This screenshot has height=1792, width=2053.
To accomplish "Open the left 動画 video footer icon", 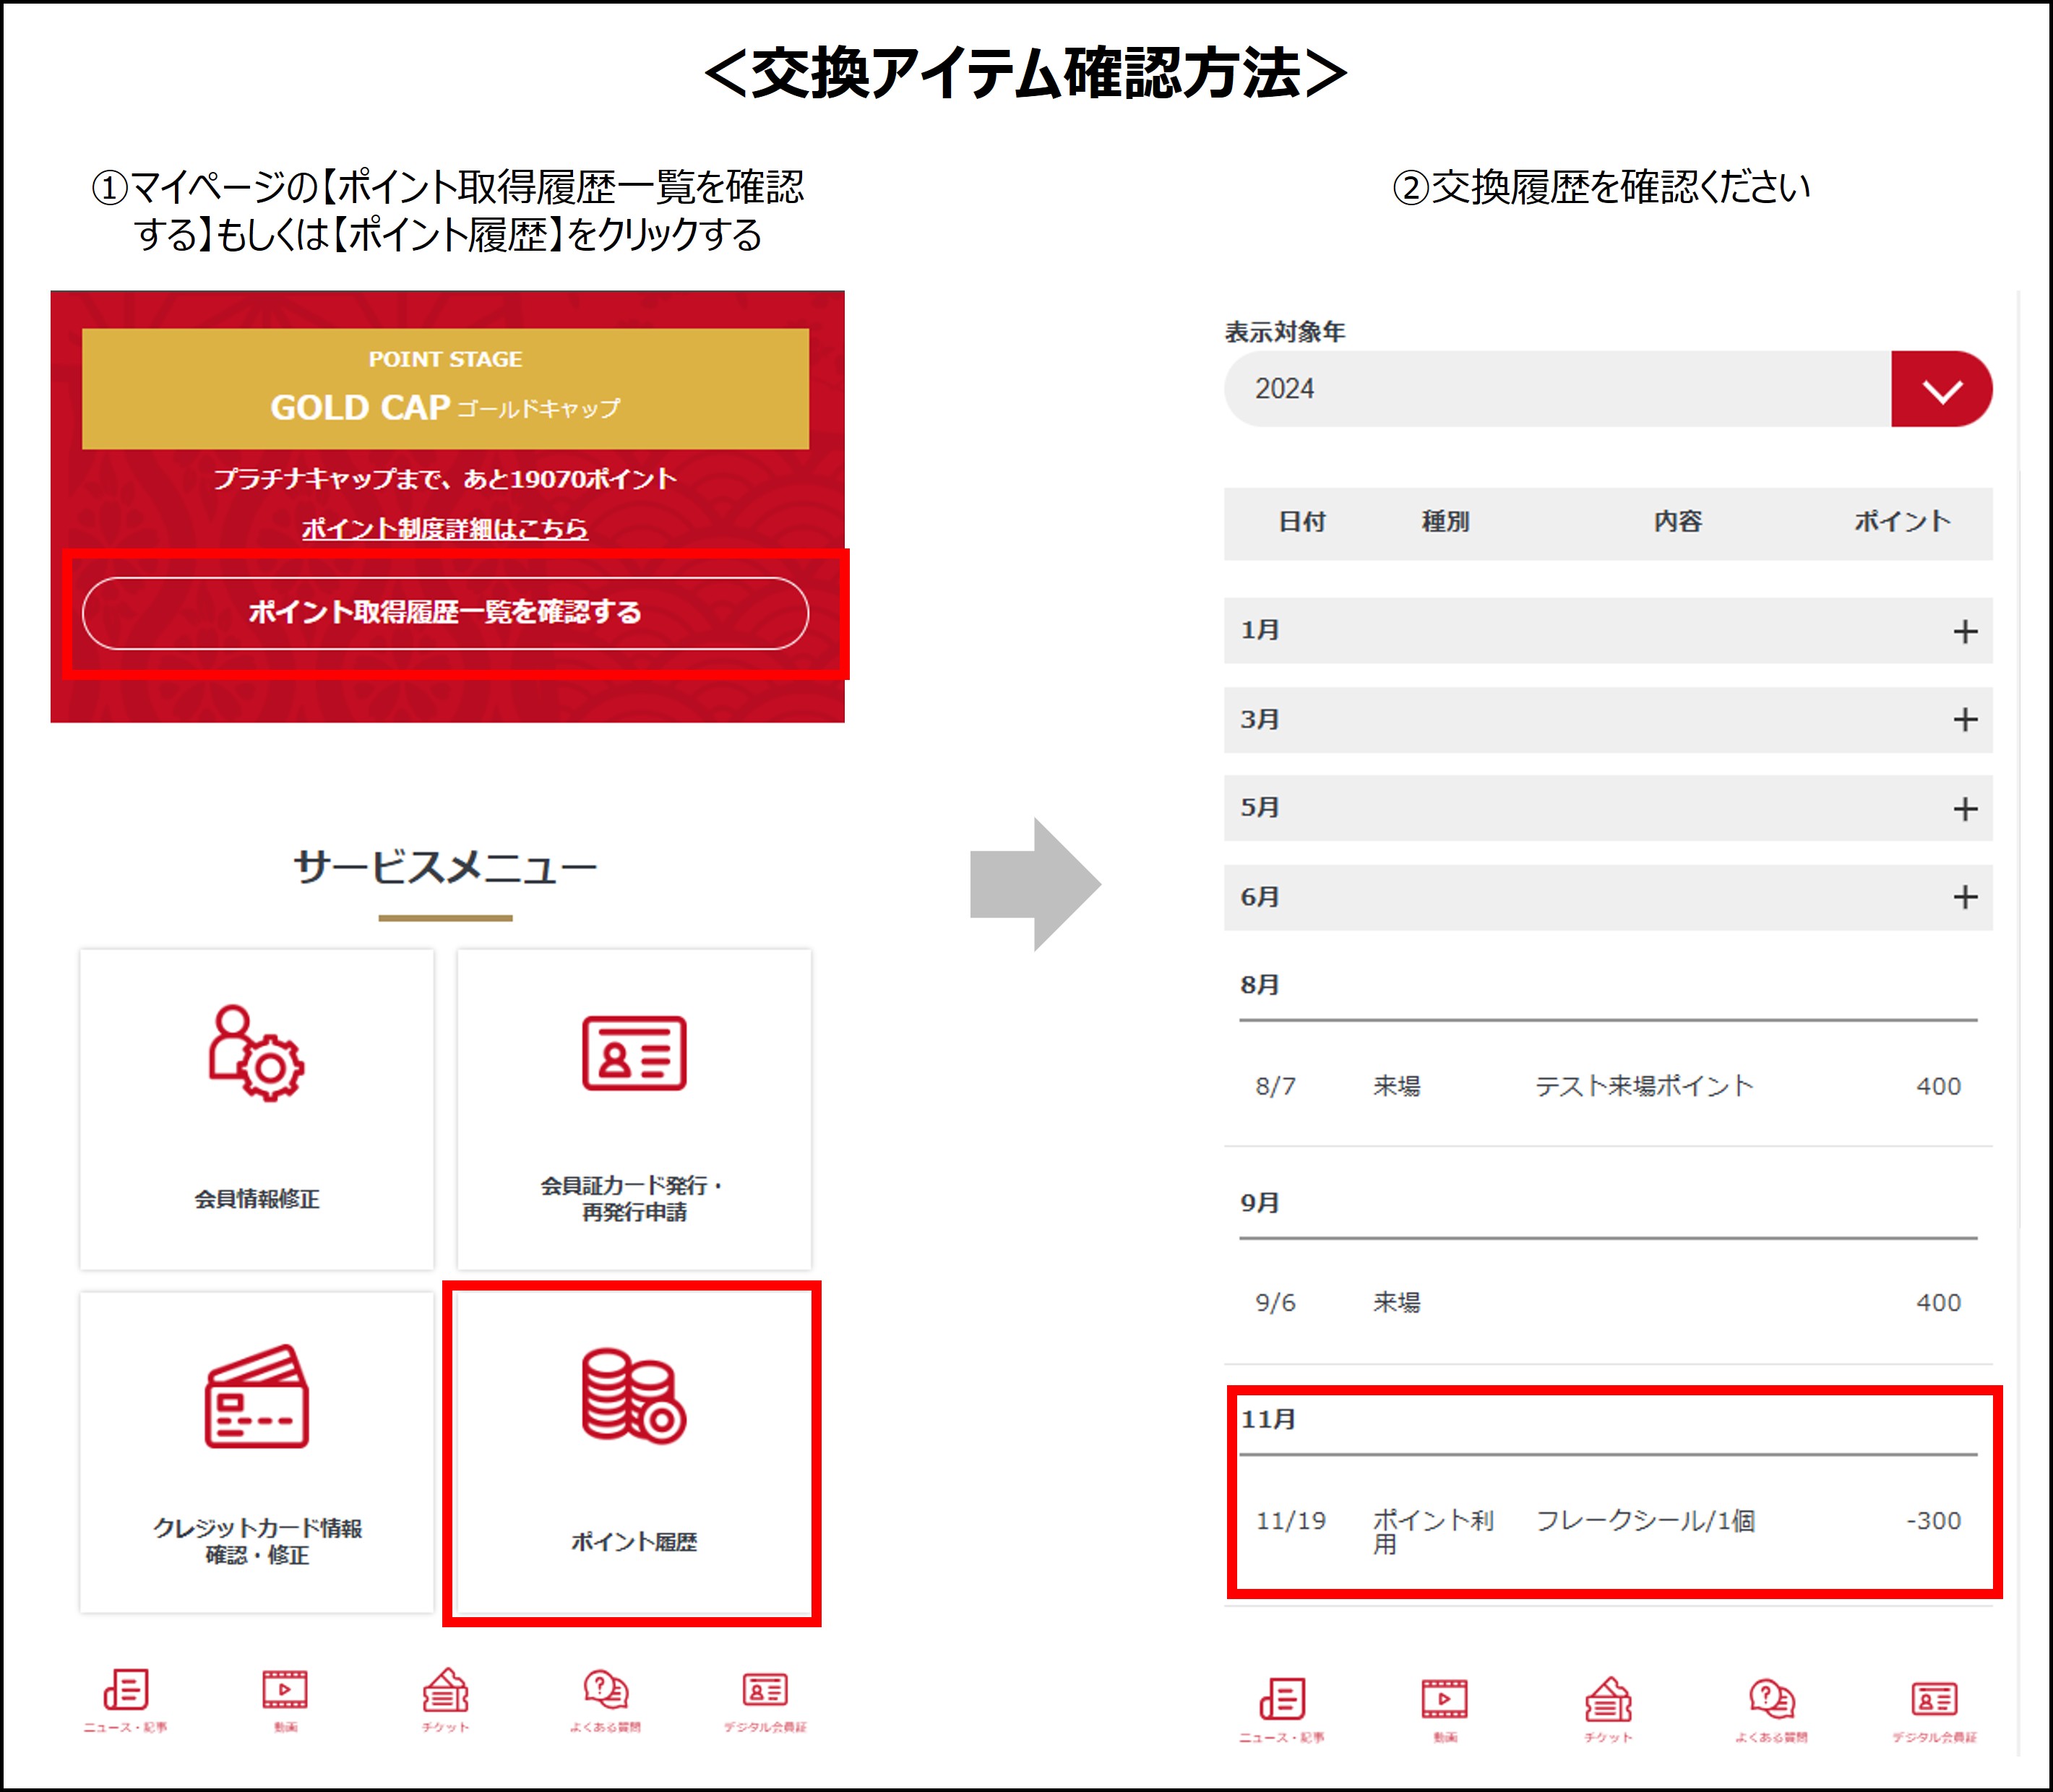I will pos(285,1691).
